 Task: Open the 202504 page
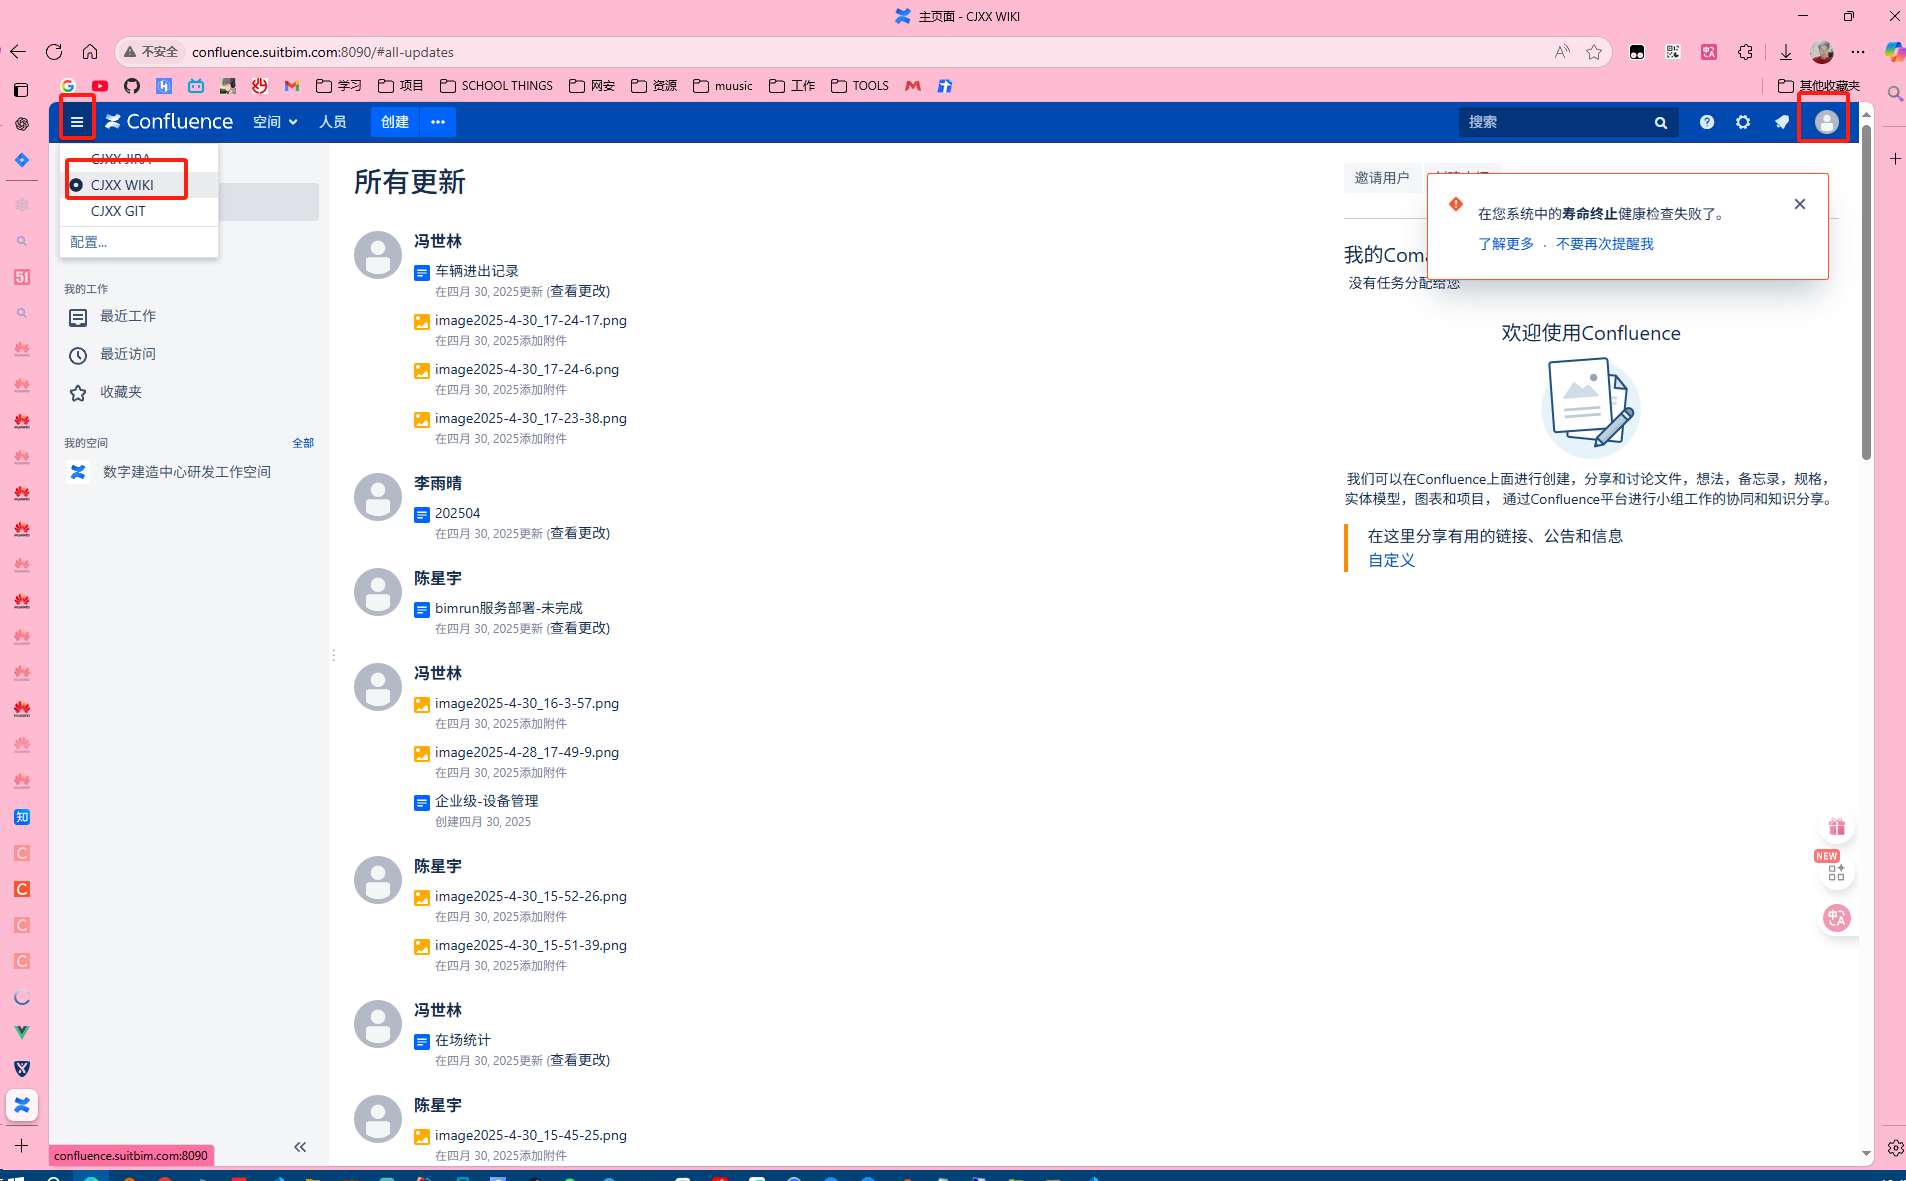pos(457,513)
